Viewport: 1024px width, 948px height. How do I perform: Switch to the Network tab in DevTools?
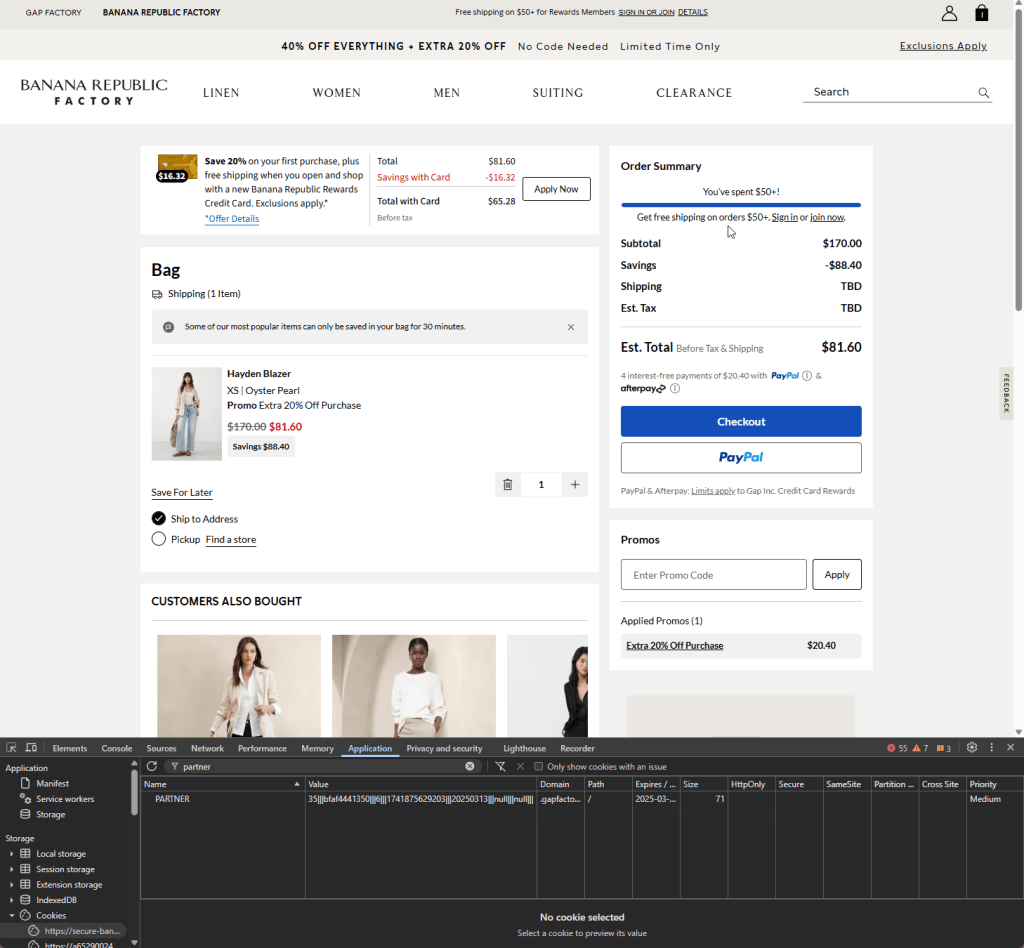point(207,748)
